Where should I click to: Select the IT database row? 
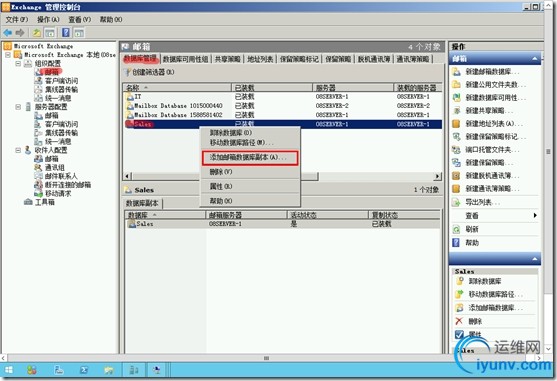[283, 97]
